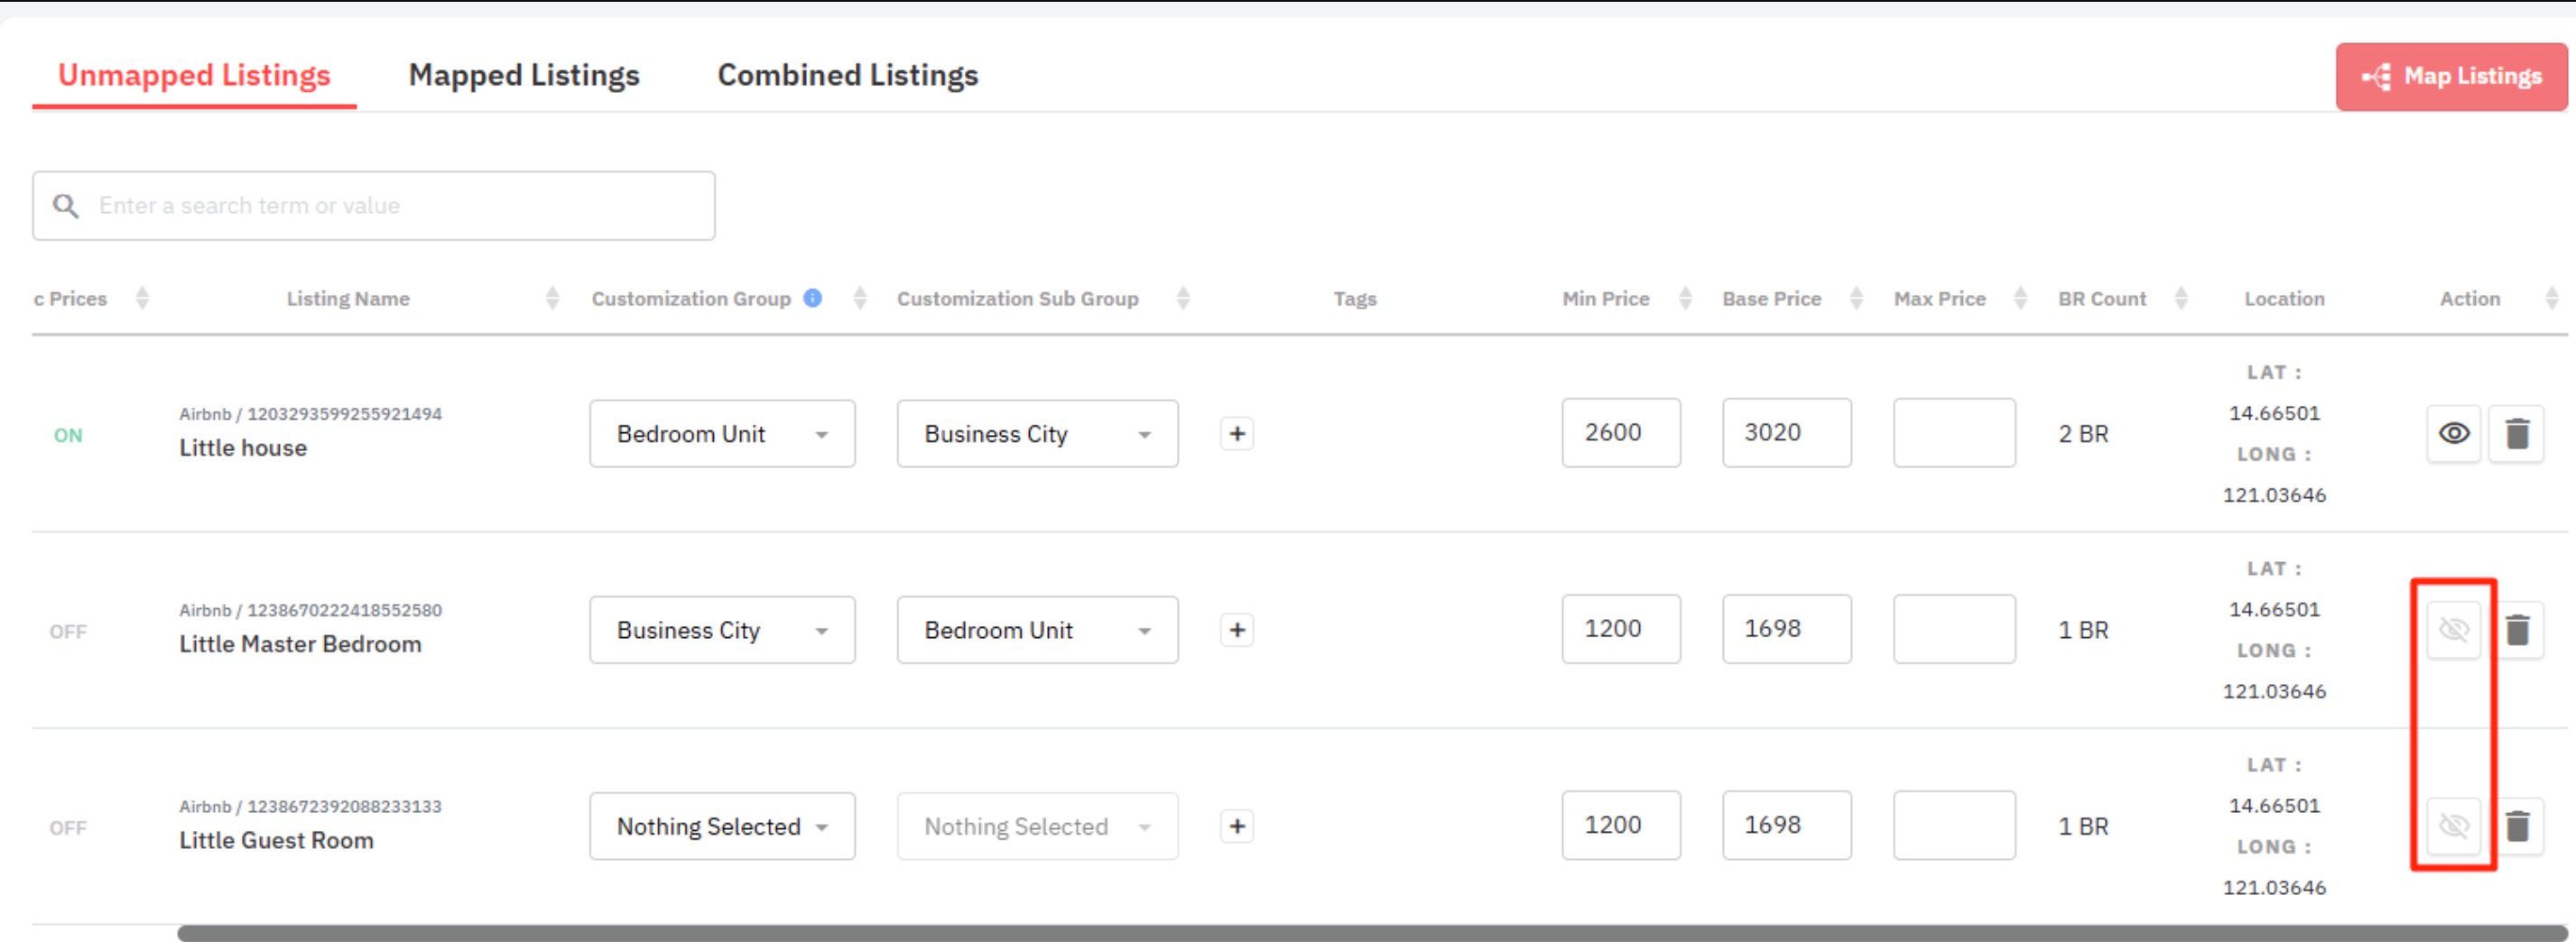Click the search term input field
The height and width of the screenshot is (942, 2576).
373,206
